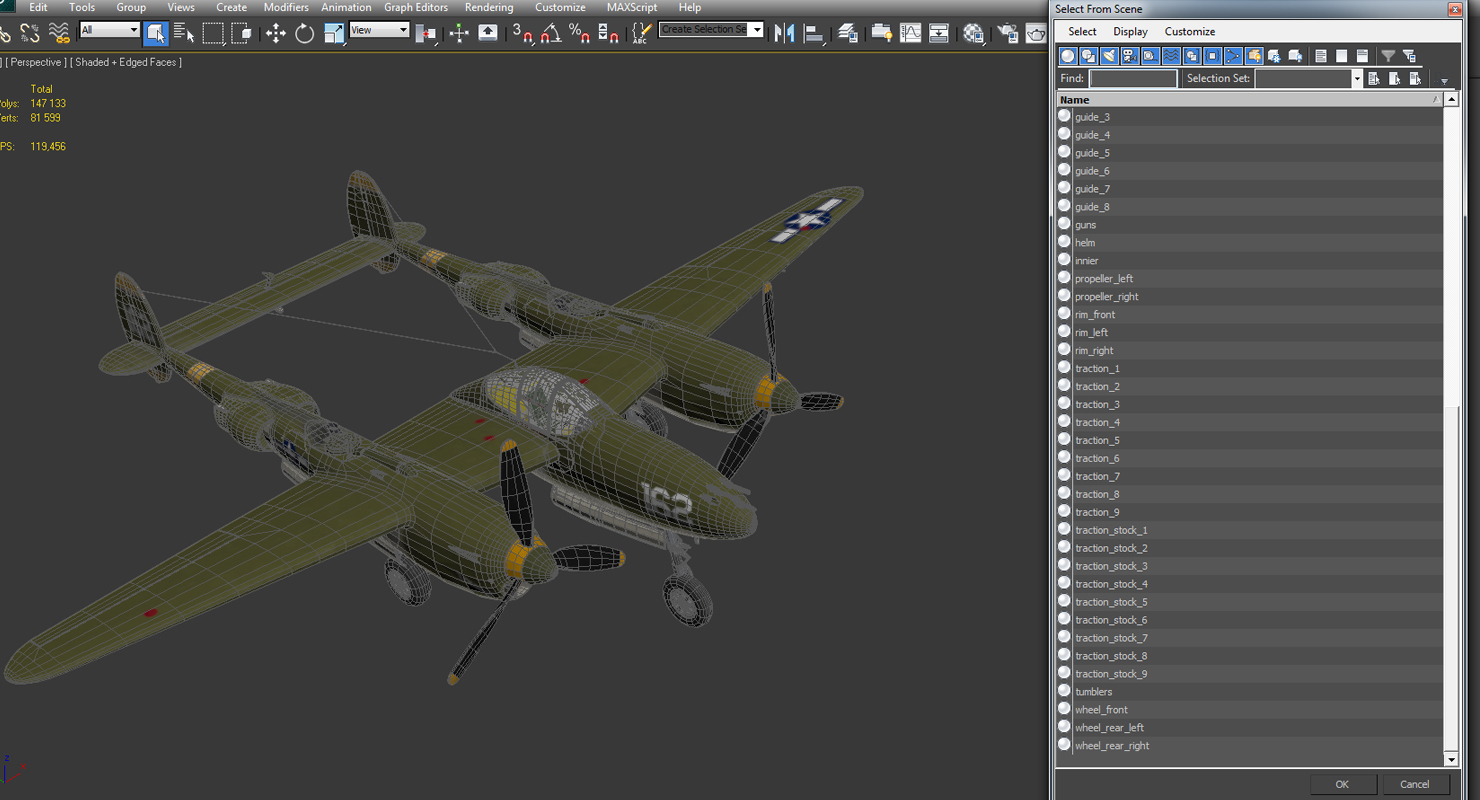1480x800 pixels.
Task: Open the Graph Editors menu
Action: tap(416, 7)
